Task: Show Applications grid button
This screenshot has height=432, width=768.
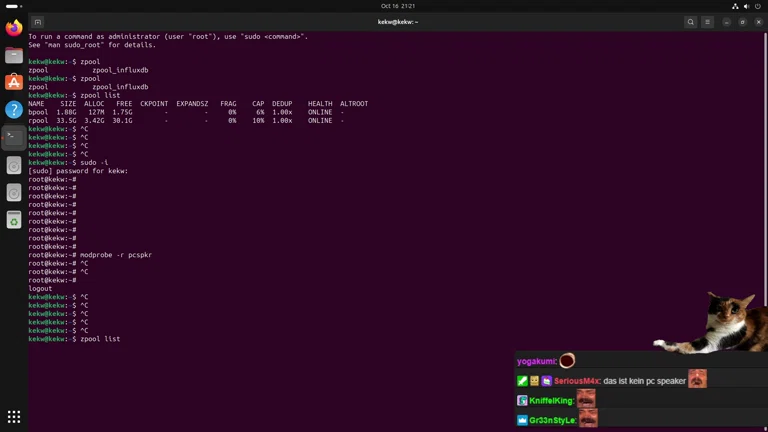Action: coord(14,417)
